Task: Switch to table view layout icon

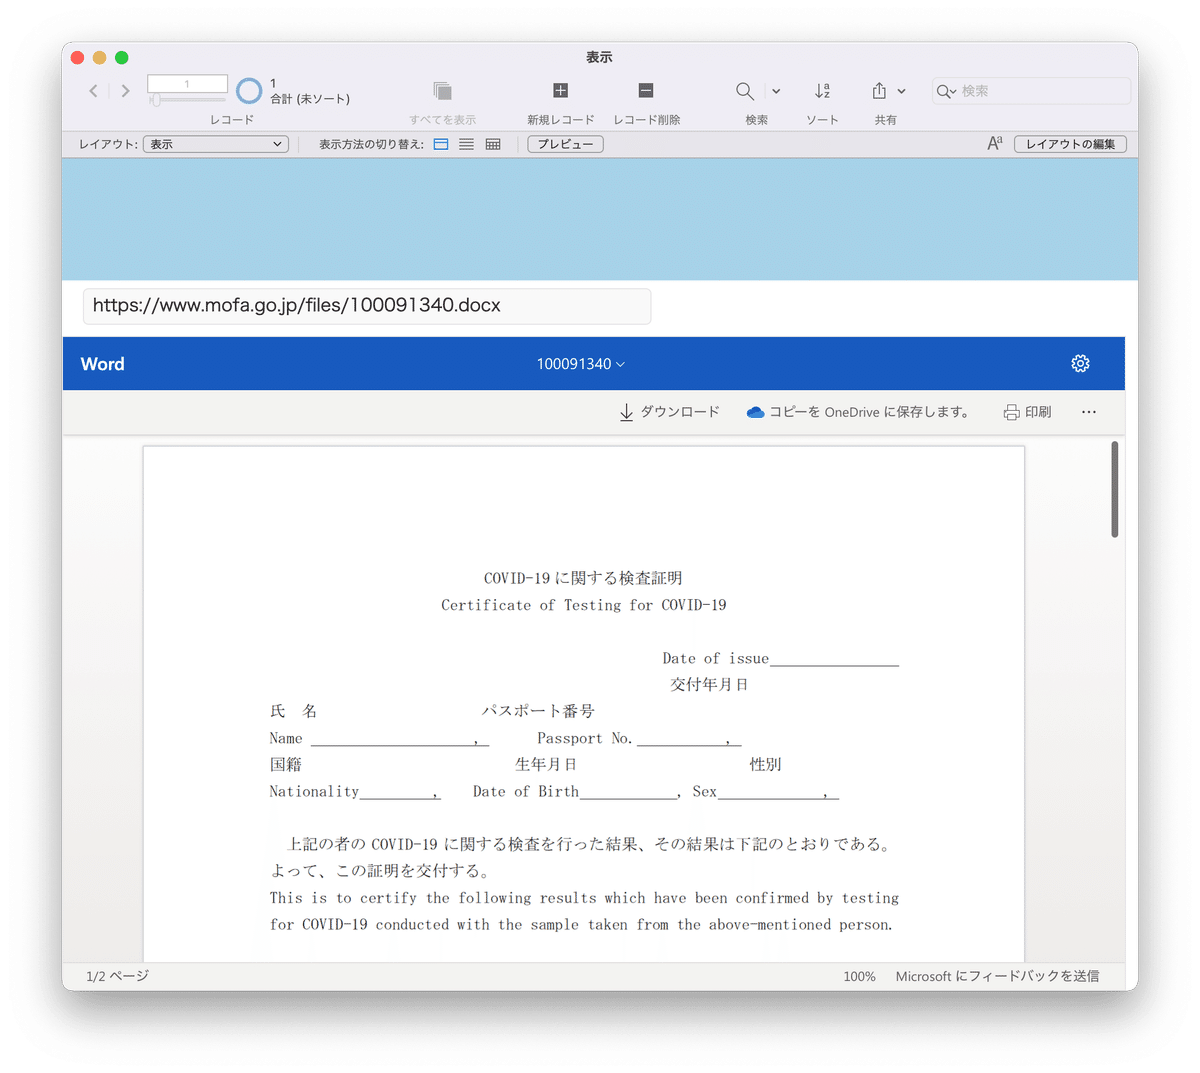Action: [491, 144]
